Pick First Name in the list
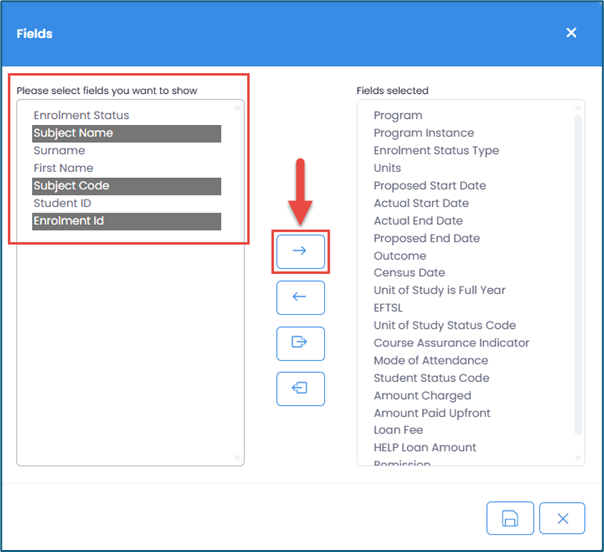Viewport: 604px width, 552px height. pos(63,168)
